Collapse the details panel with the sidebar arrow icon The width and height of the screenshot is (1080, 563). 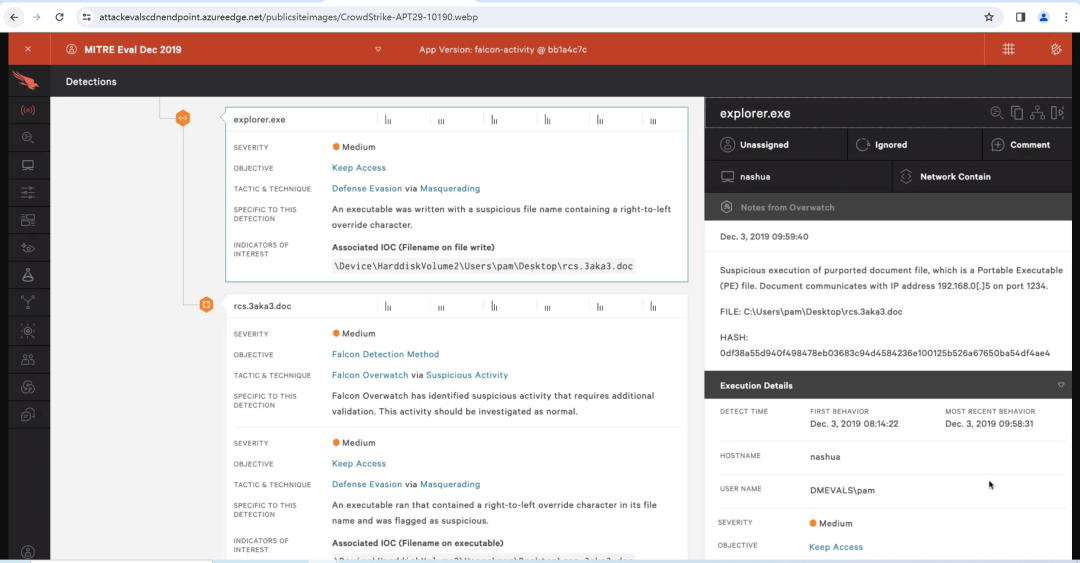(1058, 113)
